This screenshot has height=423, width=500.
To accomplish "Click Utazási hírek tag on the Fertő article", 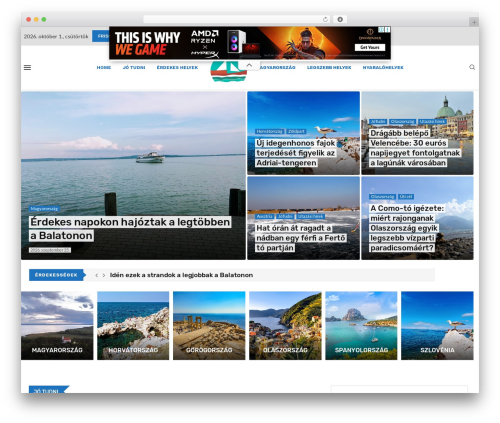I will pyautogui.click(x=310, y=216).
